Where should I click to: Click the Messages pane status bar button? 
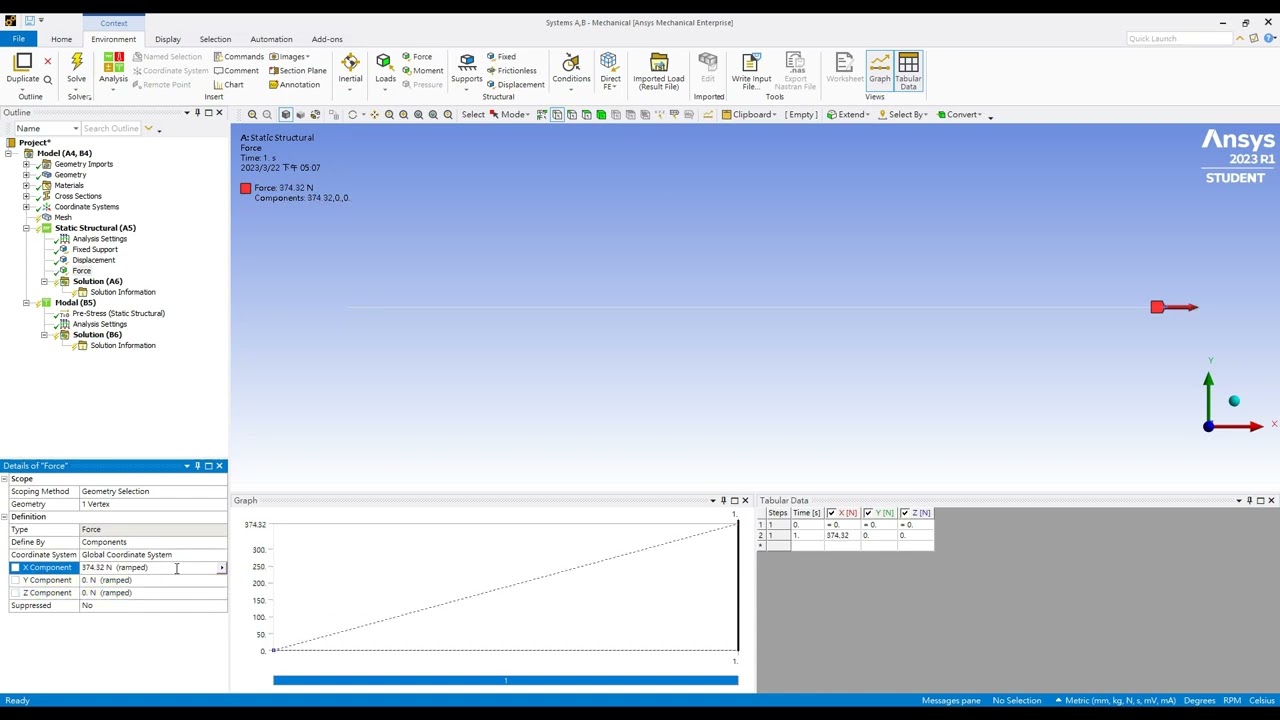(x=951, y=701)
